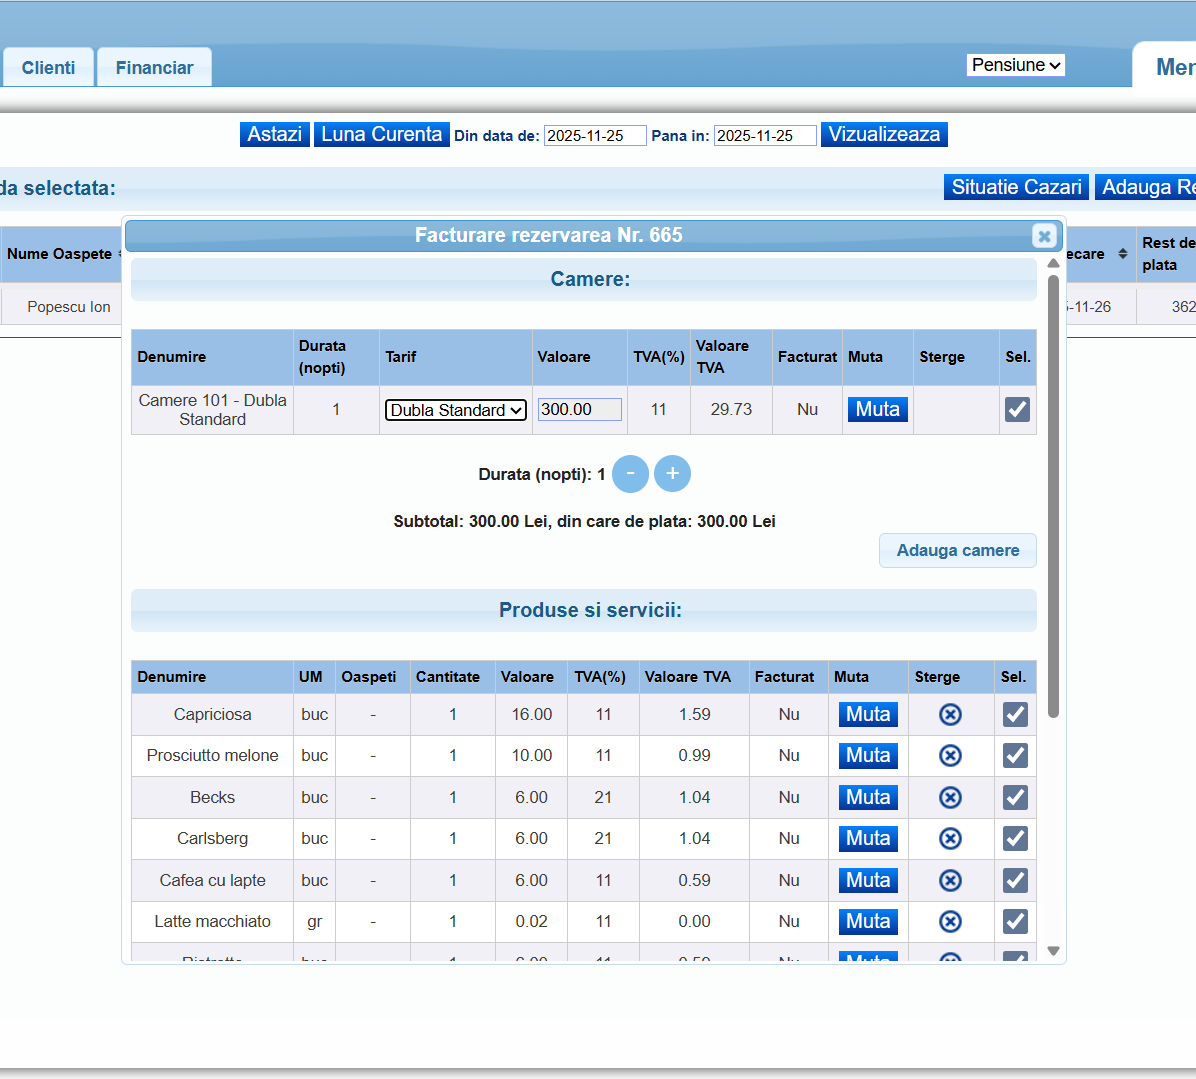Viewport: 1196px width, 1079px height.
Task: Select the Valoare input showing 300.00
Action: (580, 409)
